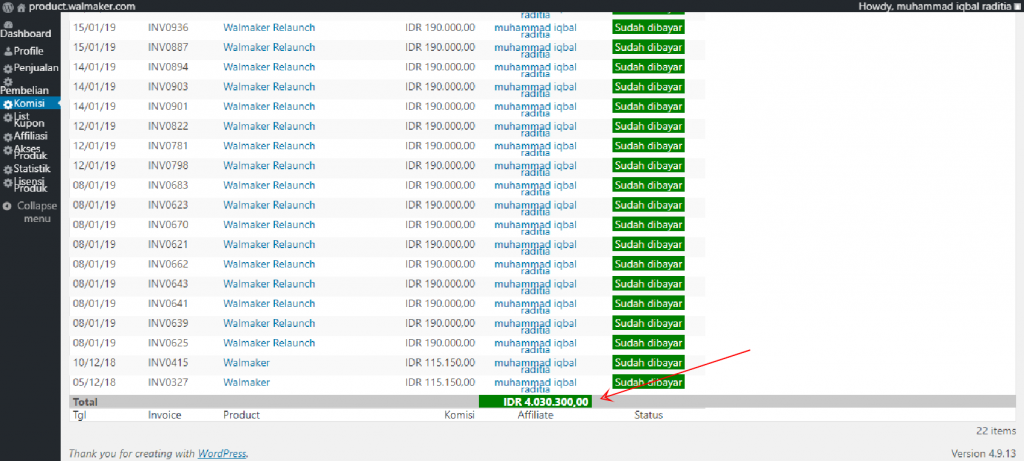Image resolution: width=1024 pixels, height=461 pixels.
Task: Click the 10/12/18 date cell
Action: pyautogui.click(x=94, y=362)
